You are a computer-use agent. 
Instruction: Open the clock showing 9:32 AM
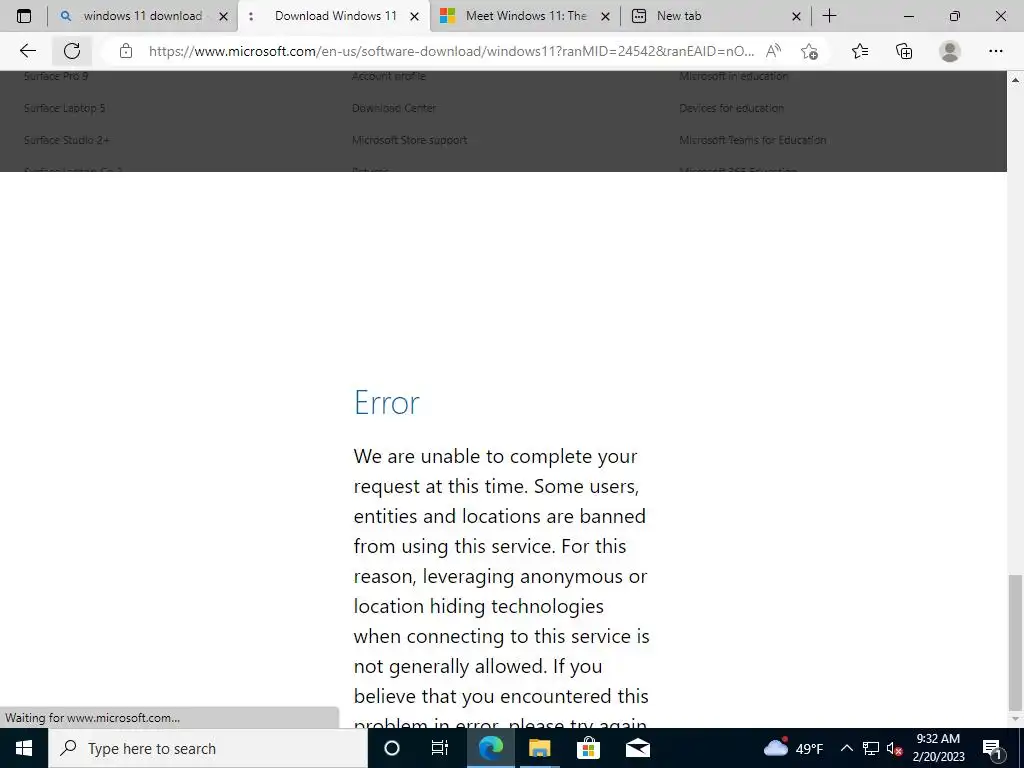point(938,748)
